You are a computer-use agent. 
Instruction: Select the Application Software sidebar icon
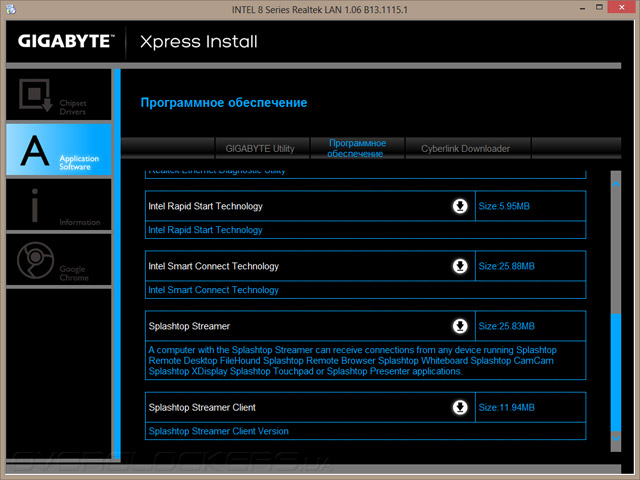coord(55,149)
